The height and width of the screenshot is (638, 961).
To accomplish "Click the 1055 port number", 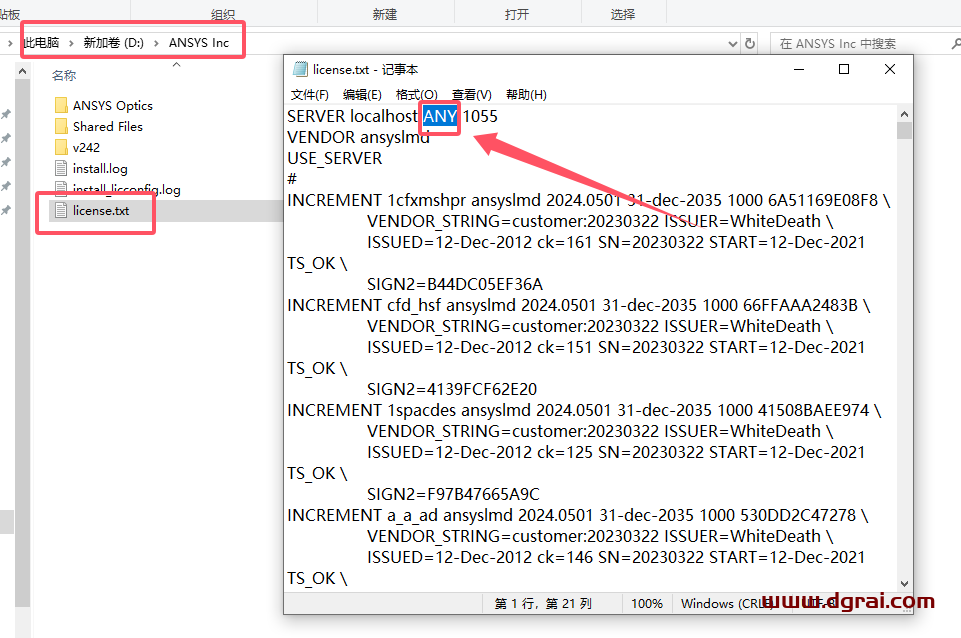I will [x=480, y=116].
